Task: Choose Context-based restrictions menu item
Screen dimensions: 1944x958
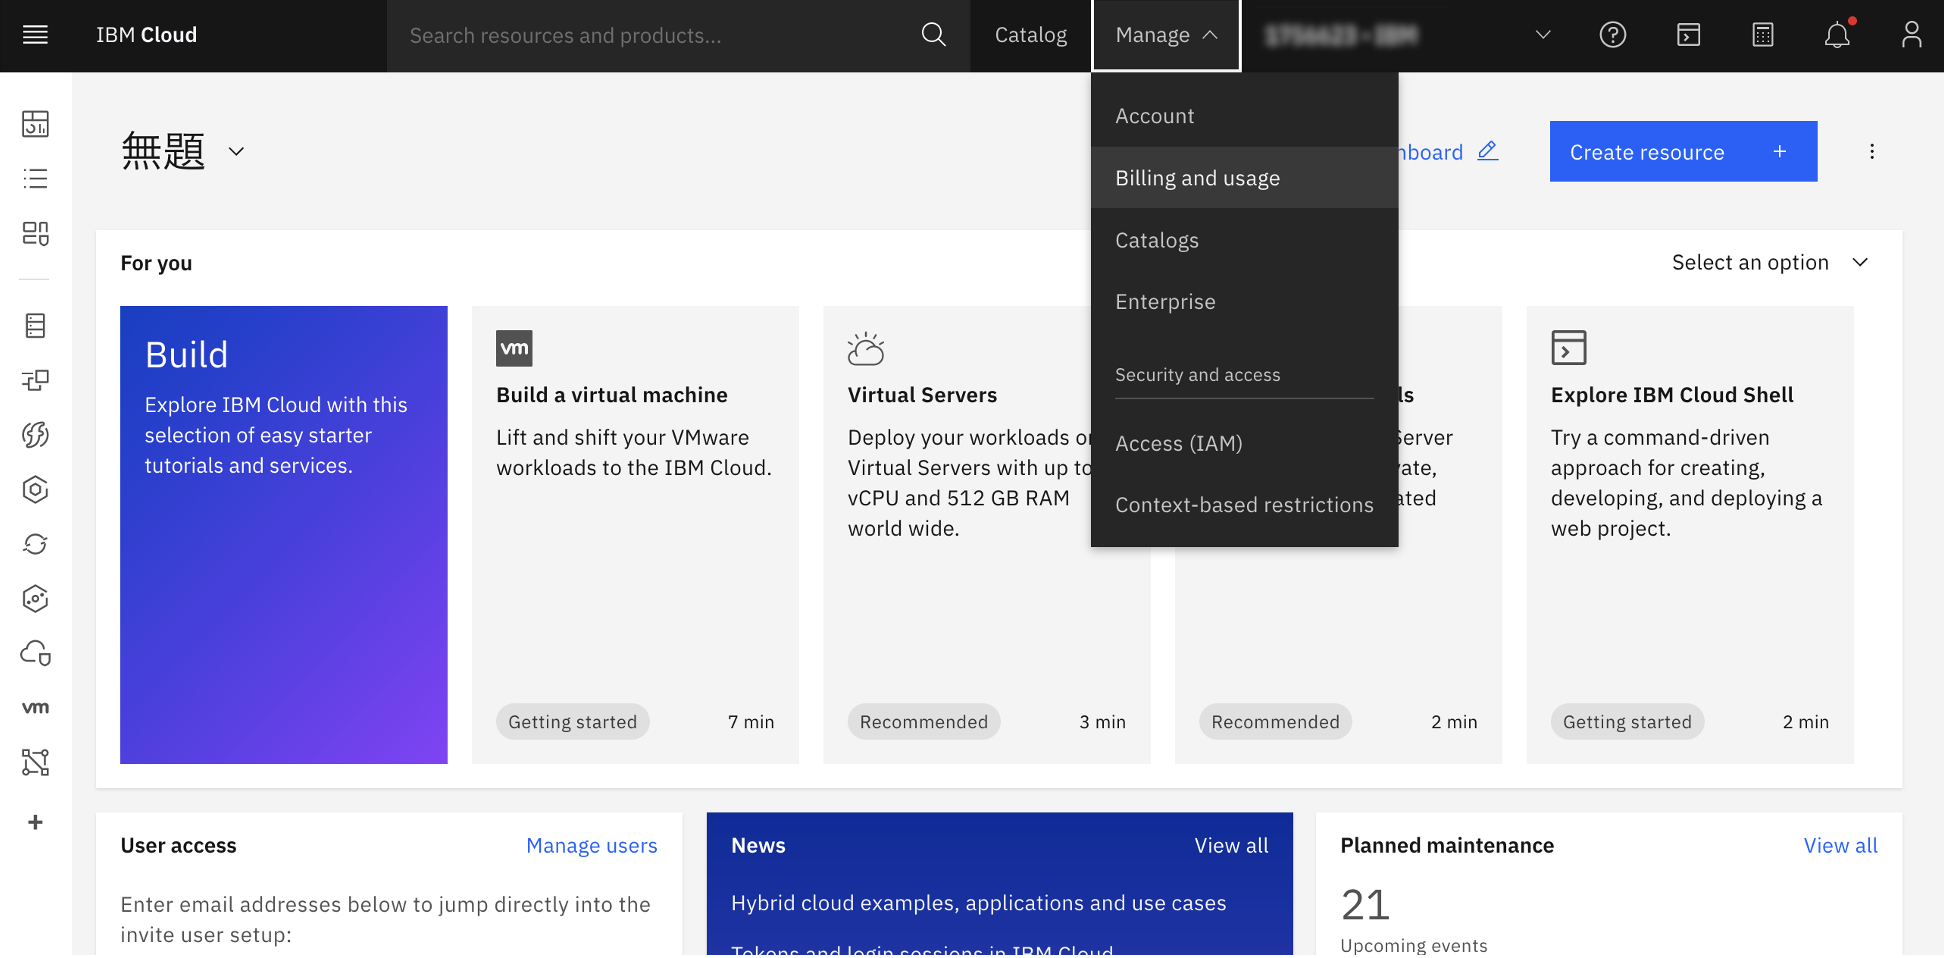Action: tap(1244, 505)
